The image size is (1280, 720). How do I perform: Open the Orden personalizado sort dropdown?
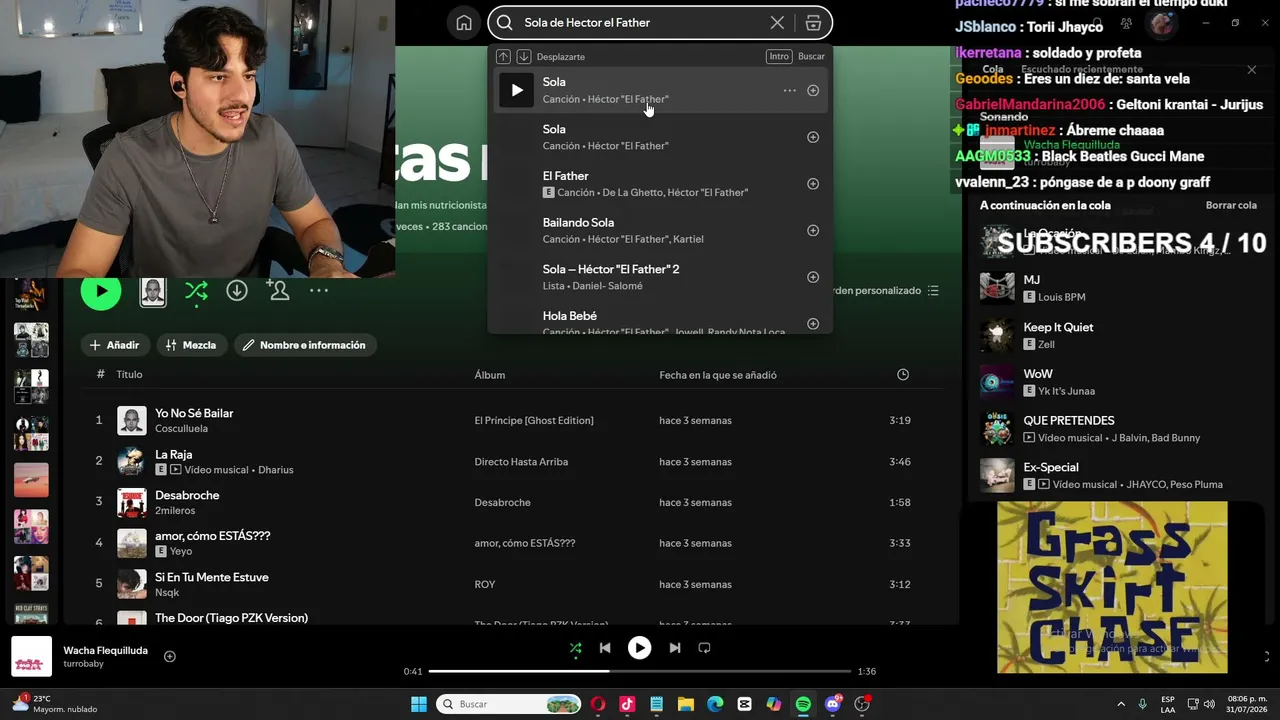pos(888,291)
